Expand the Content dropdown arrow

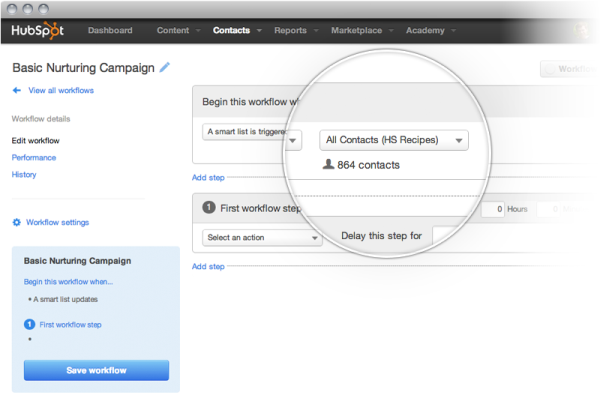tap(198, 31)
